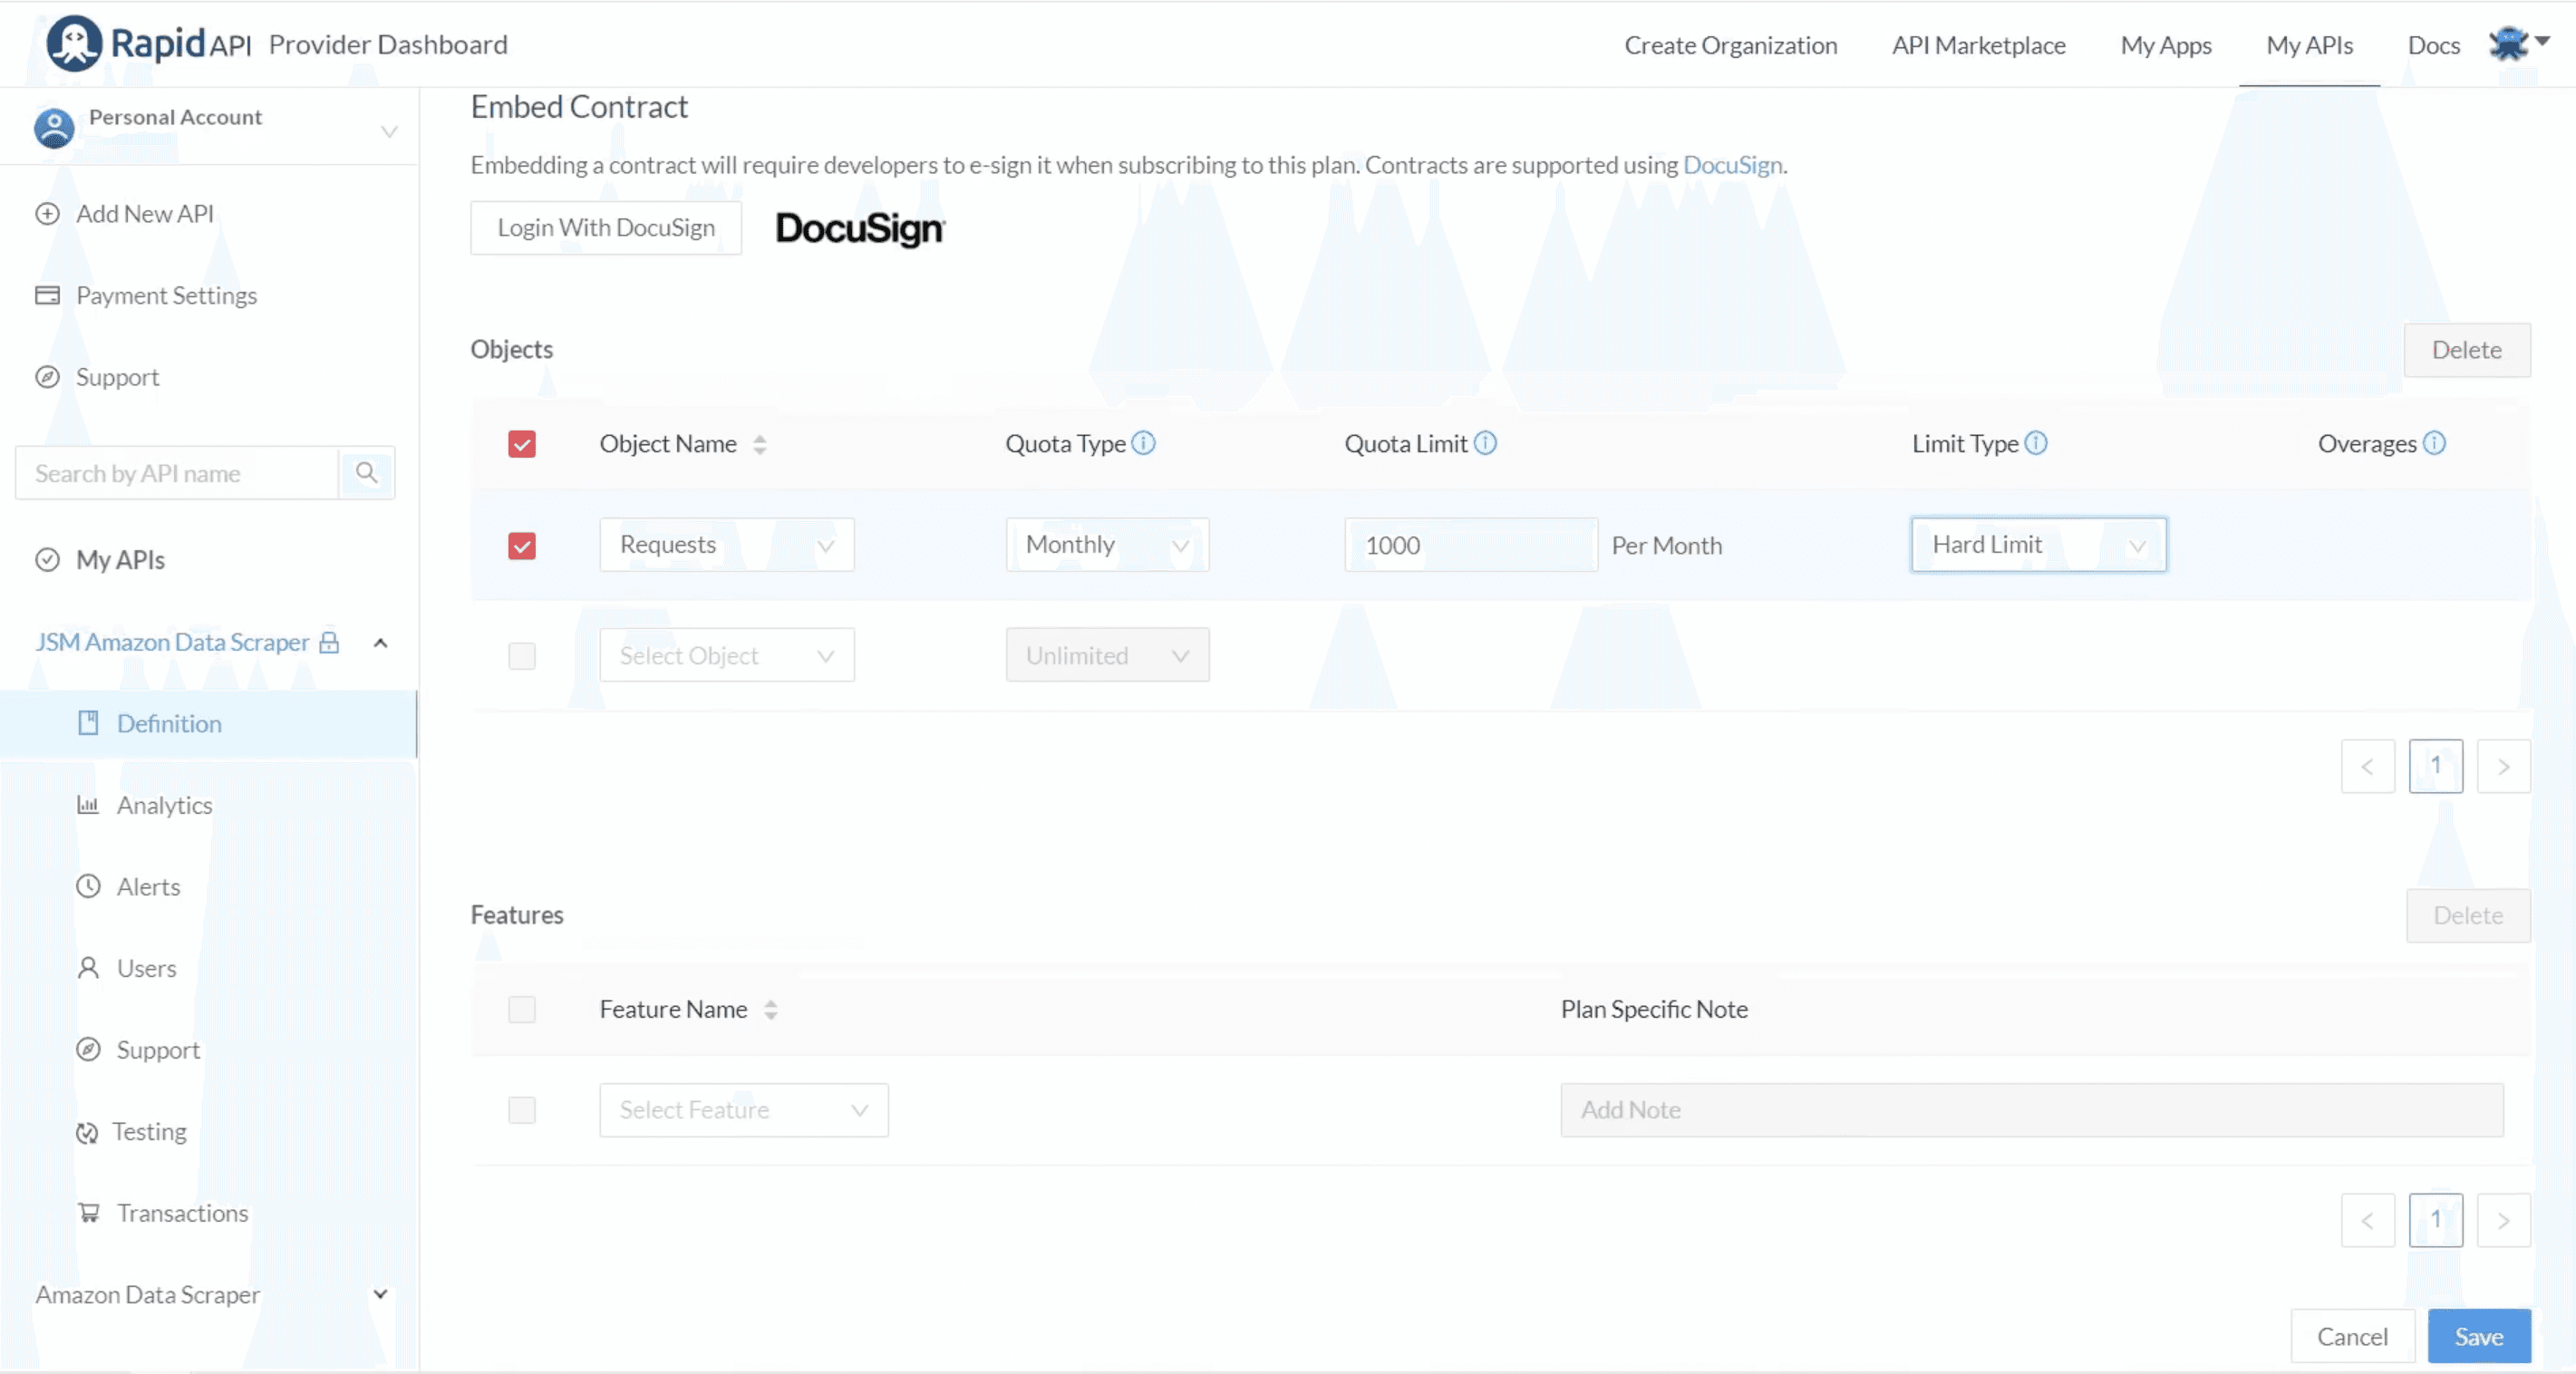Open the Hard Limit dropdown

click(x=2038, y=545)
